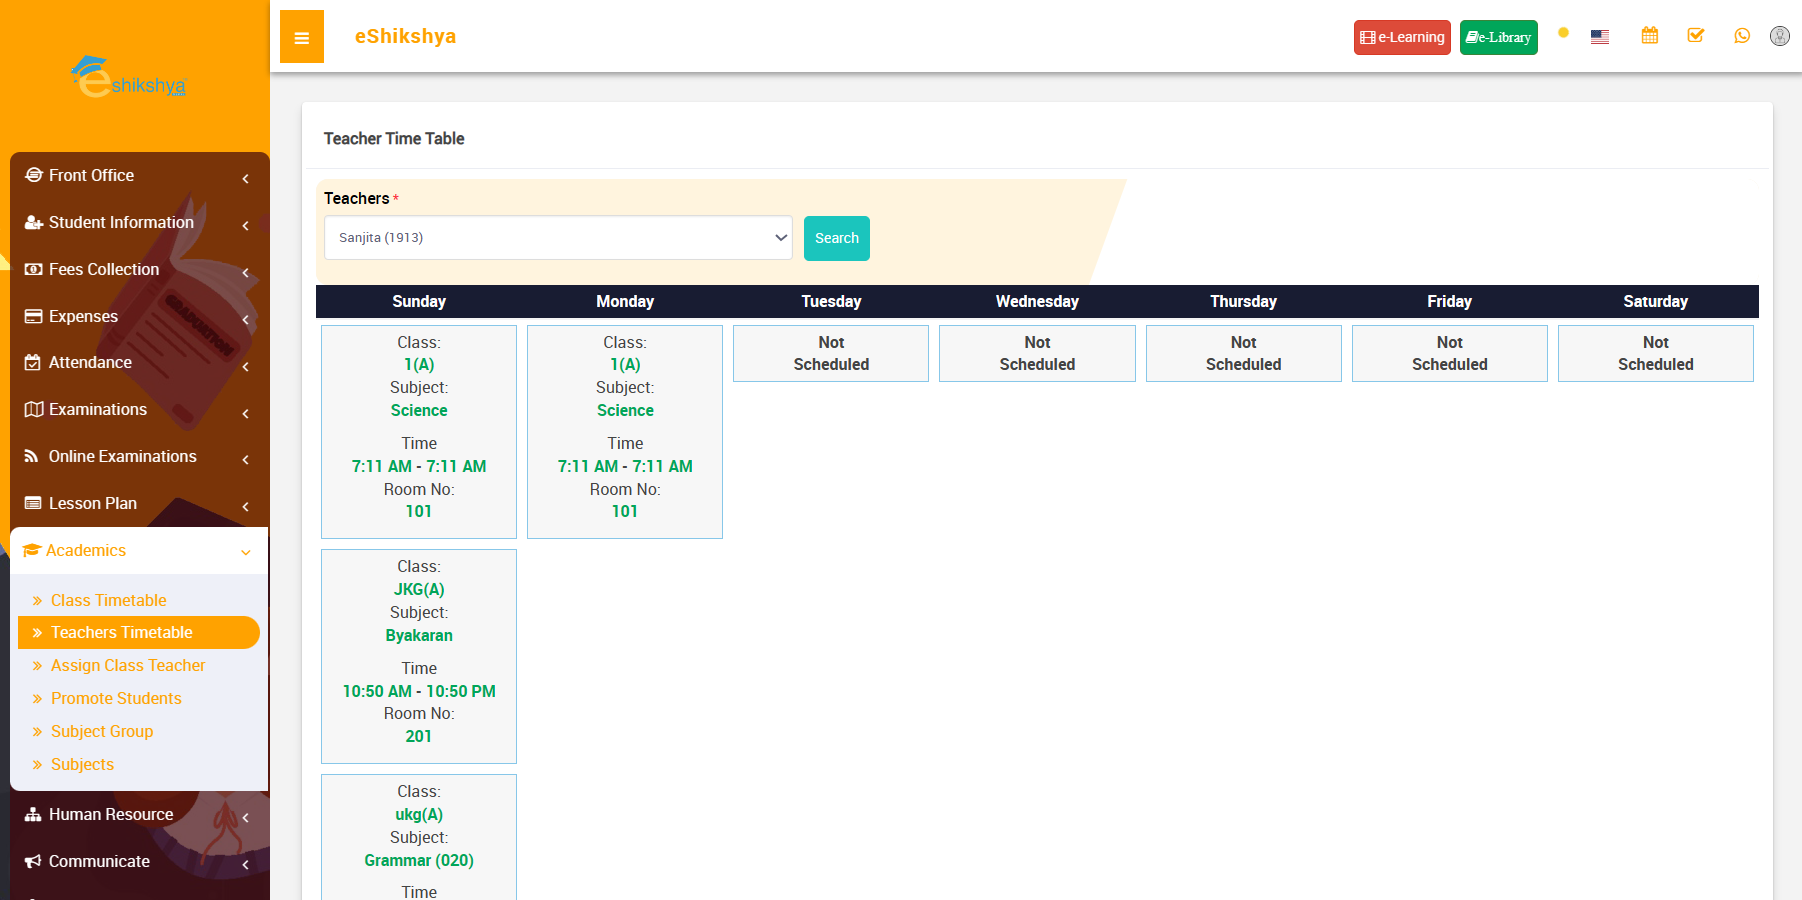Go to Assign Class Teacher page
Screen dimensions: 1802x900
127,665
